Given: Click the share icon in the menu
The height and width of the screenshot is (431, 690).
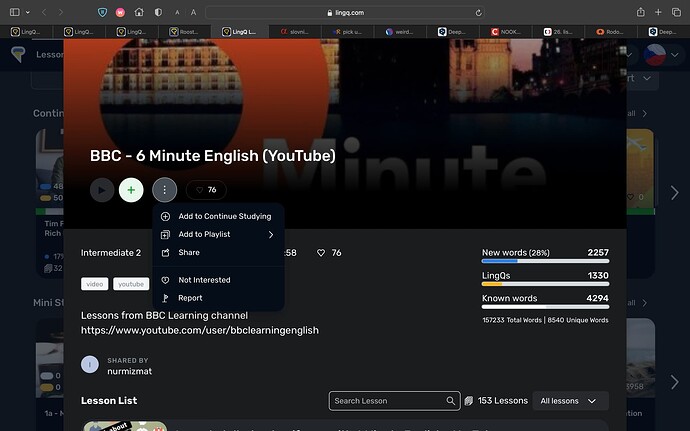Looking at the screenshot, I should tap(165, 253).
